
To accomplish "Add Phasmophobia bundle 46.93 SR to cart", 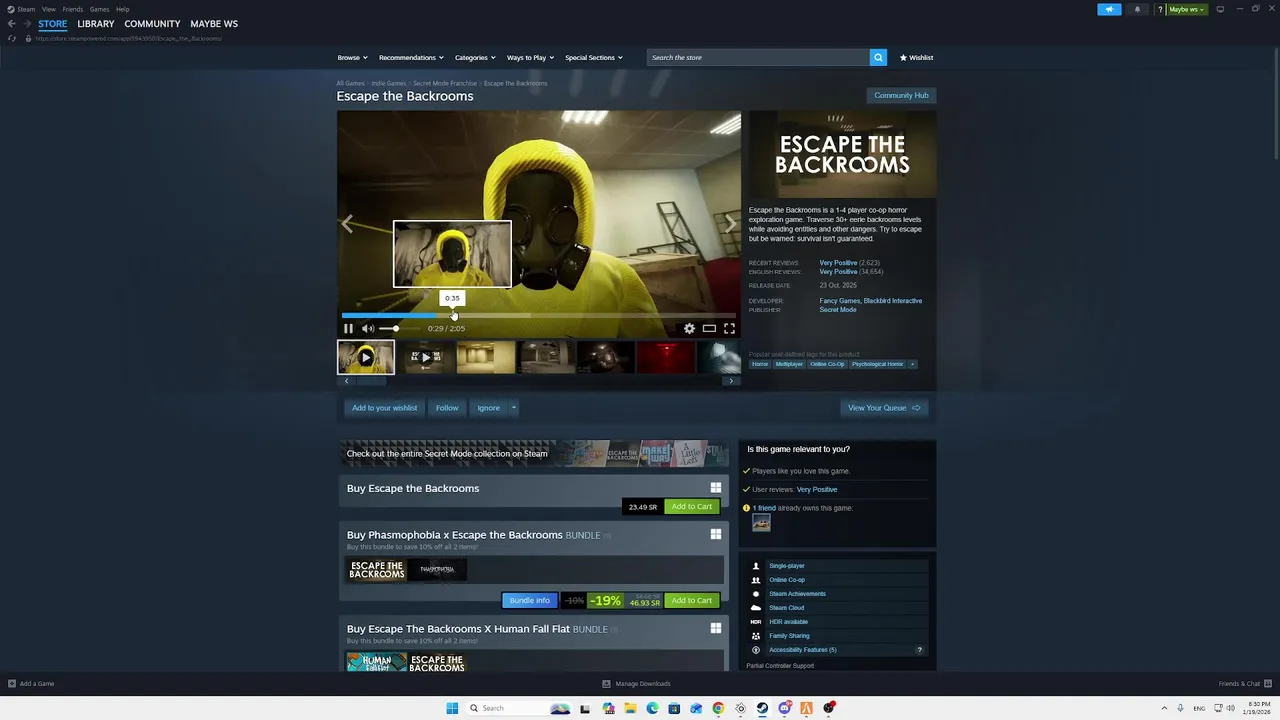I will (692, 600).
